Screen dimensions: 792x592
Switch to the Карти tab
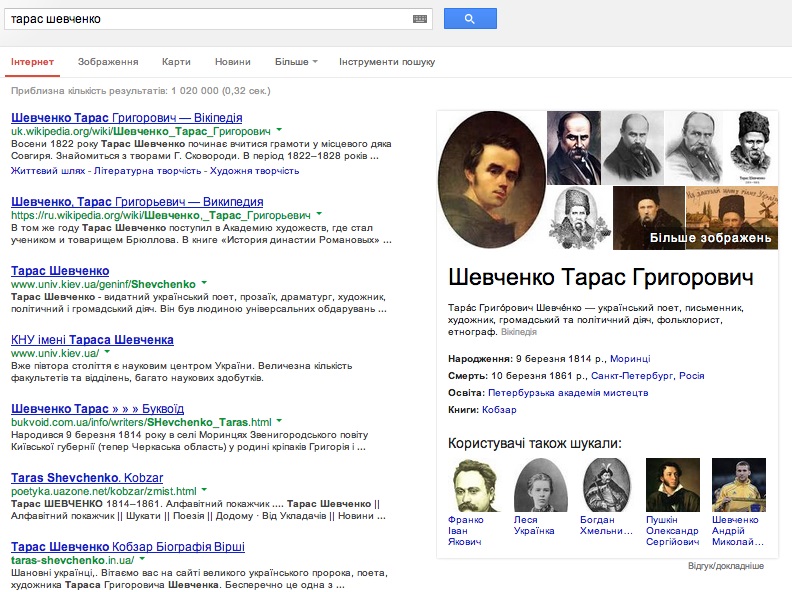[176, 62]
